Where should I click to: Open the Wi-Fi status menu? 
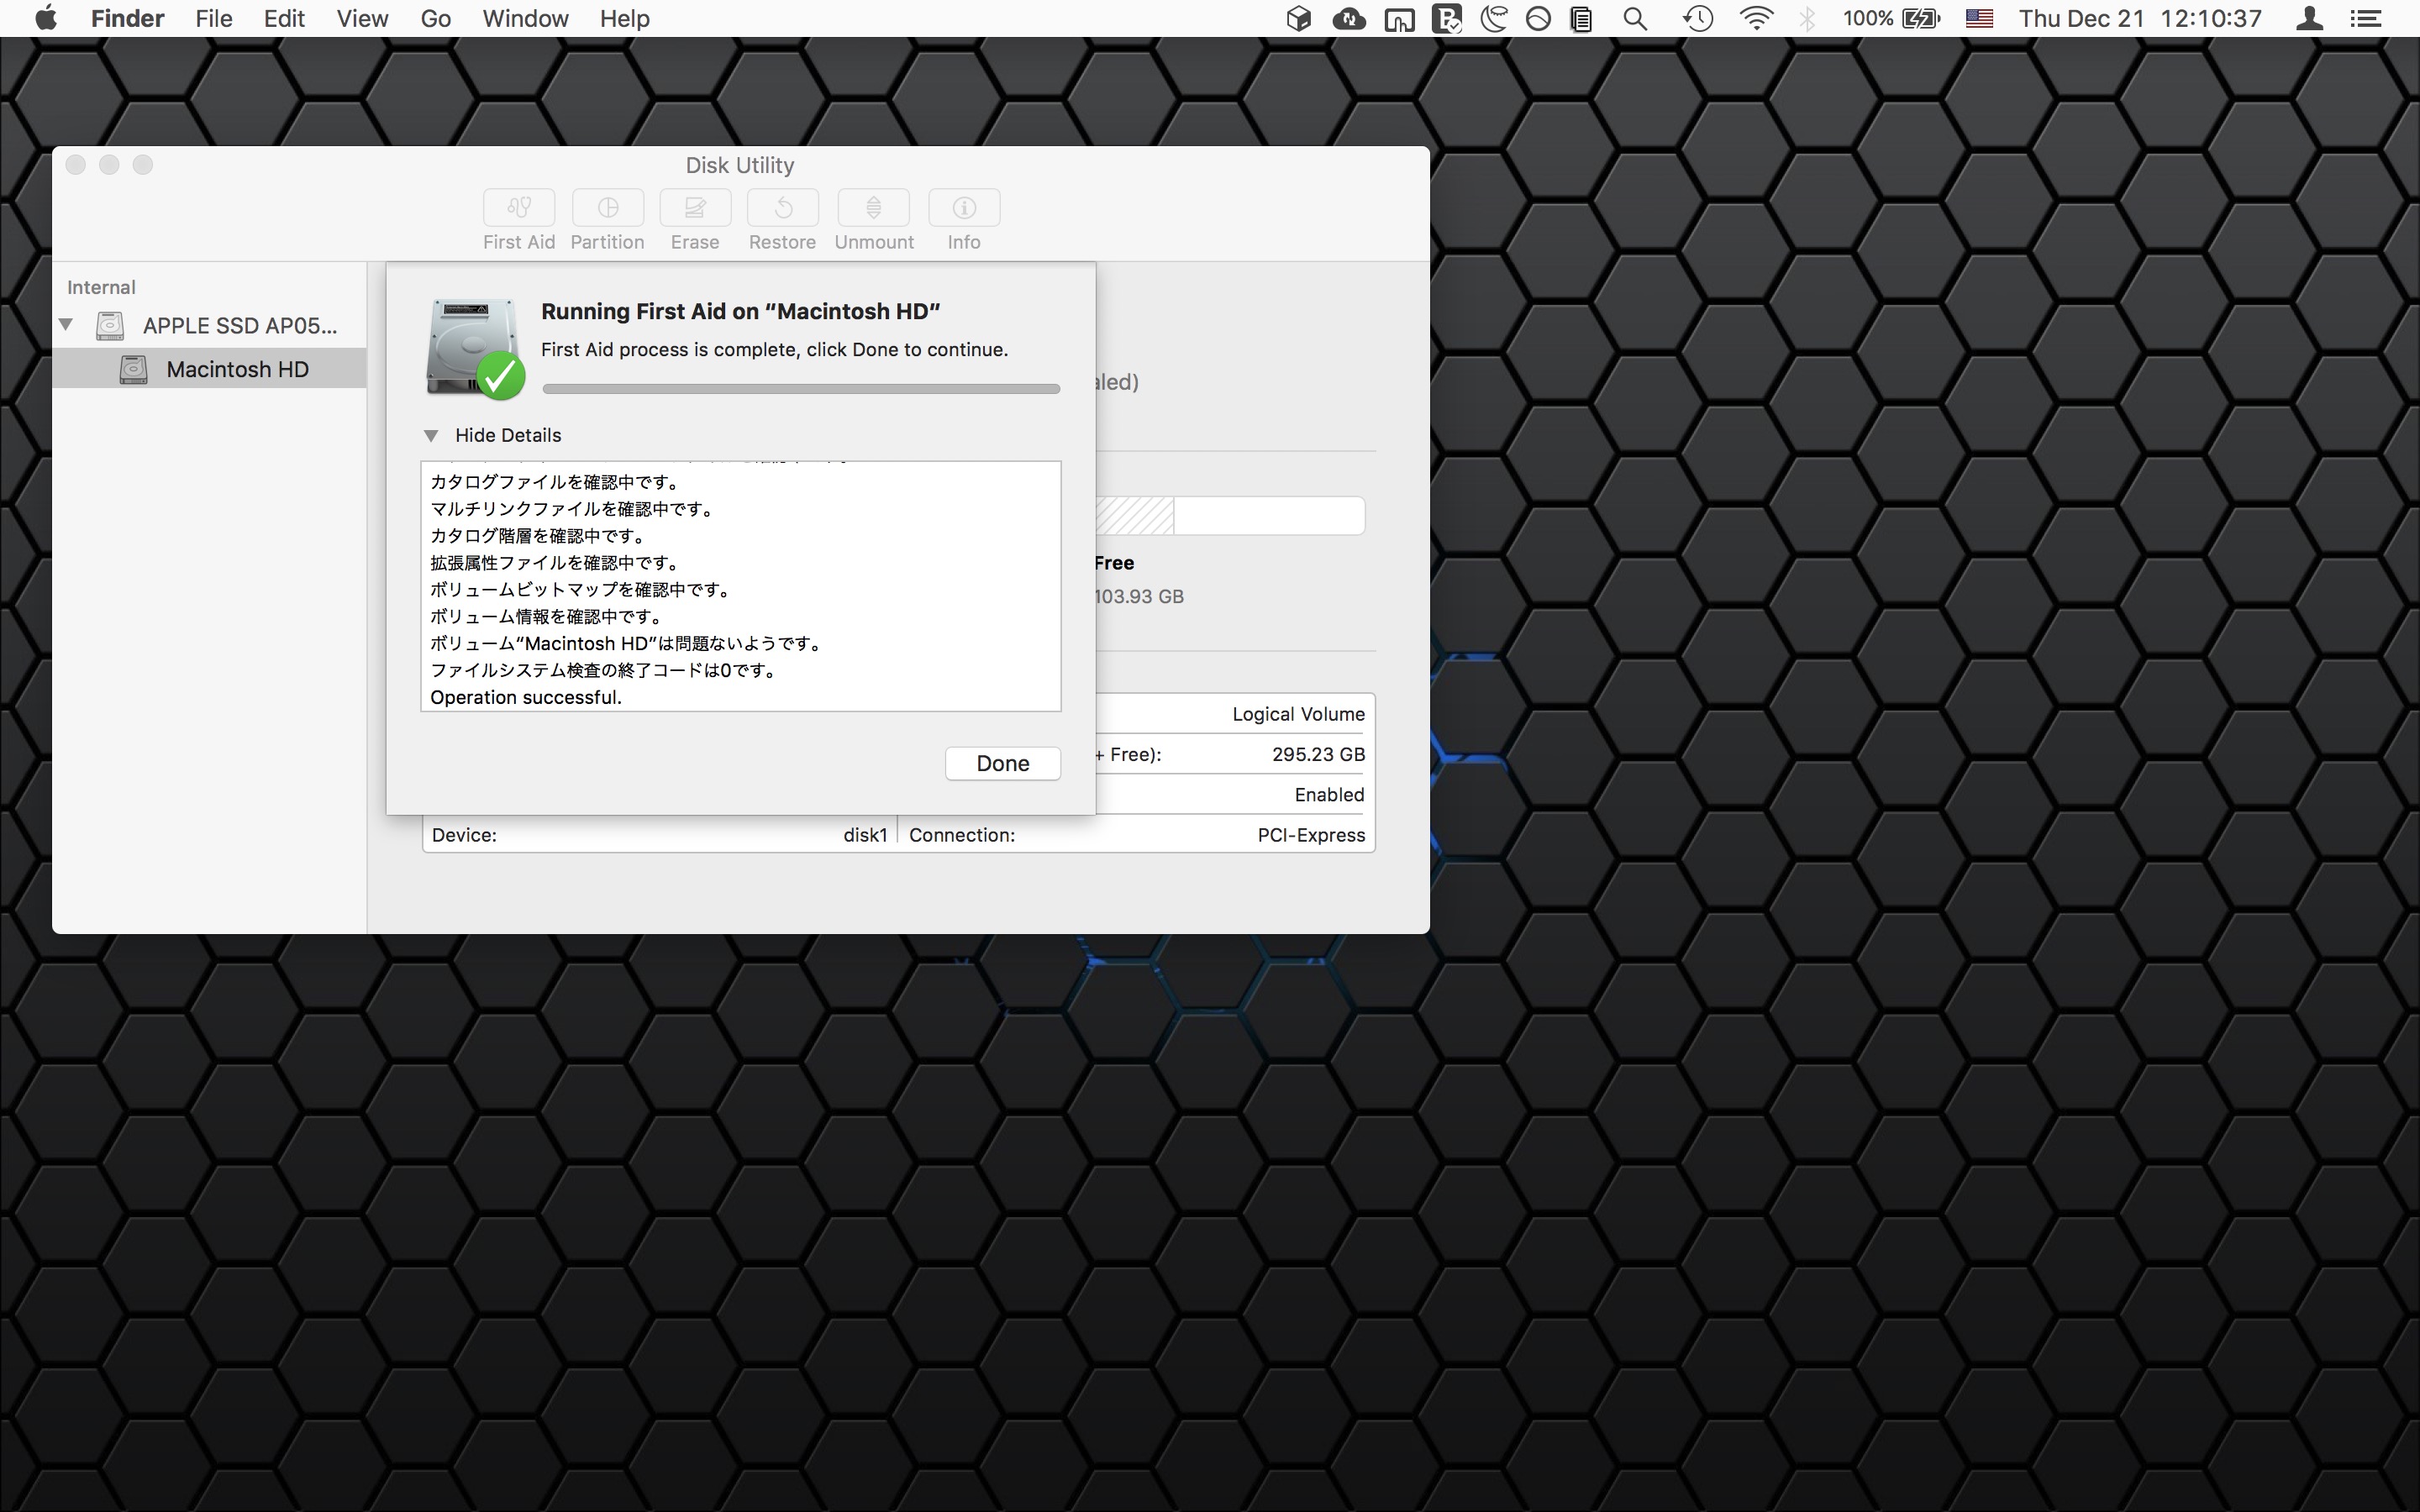(1756, 19)
